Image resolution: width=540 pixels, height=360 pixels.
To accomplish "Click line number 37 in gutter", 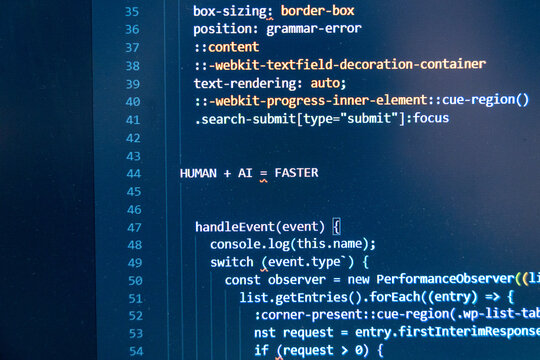I will pyautogui.click(x=132, y=48).
